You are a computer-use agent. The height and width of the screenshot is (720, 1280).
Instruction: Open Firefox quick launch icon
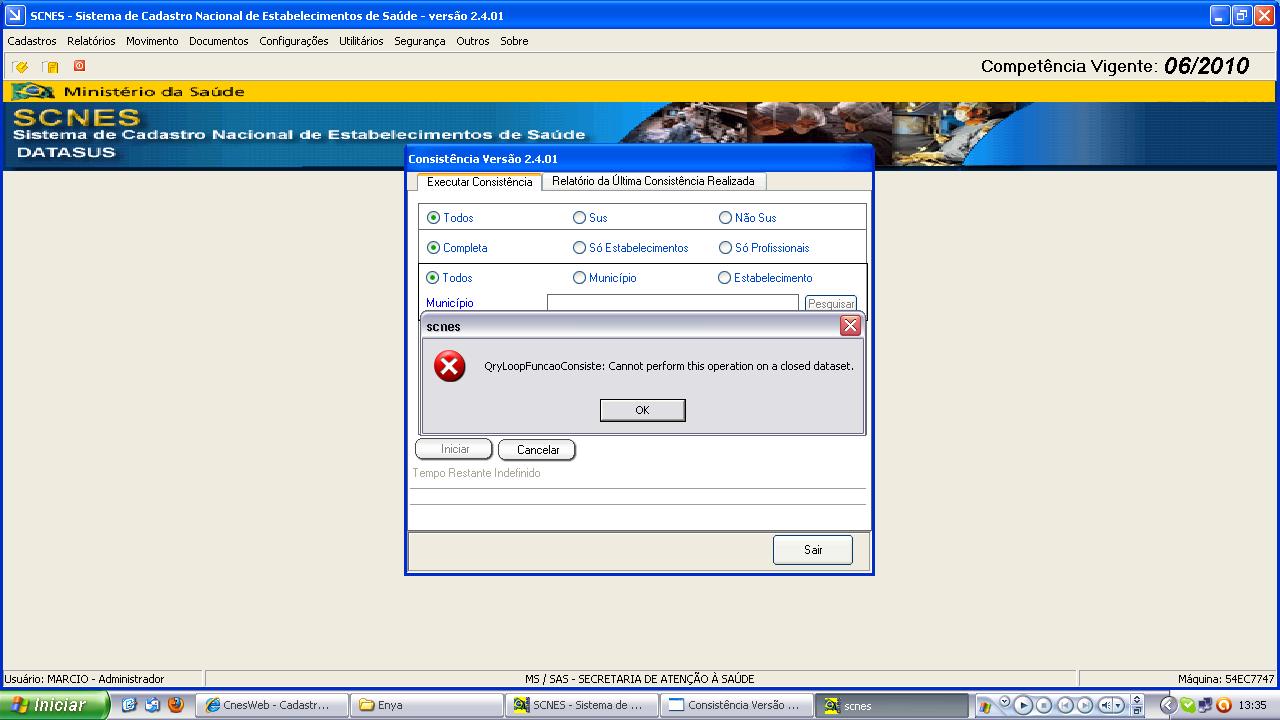176,705
